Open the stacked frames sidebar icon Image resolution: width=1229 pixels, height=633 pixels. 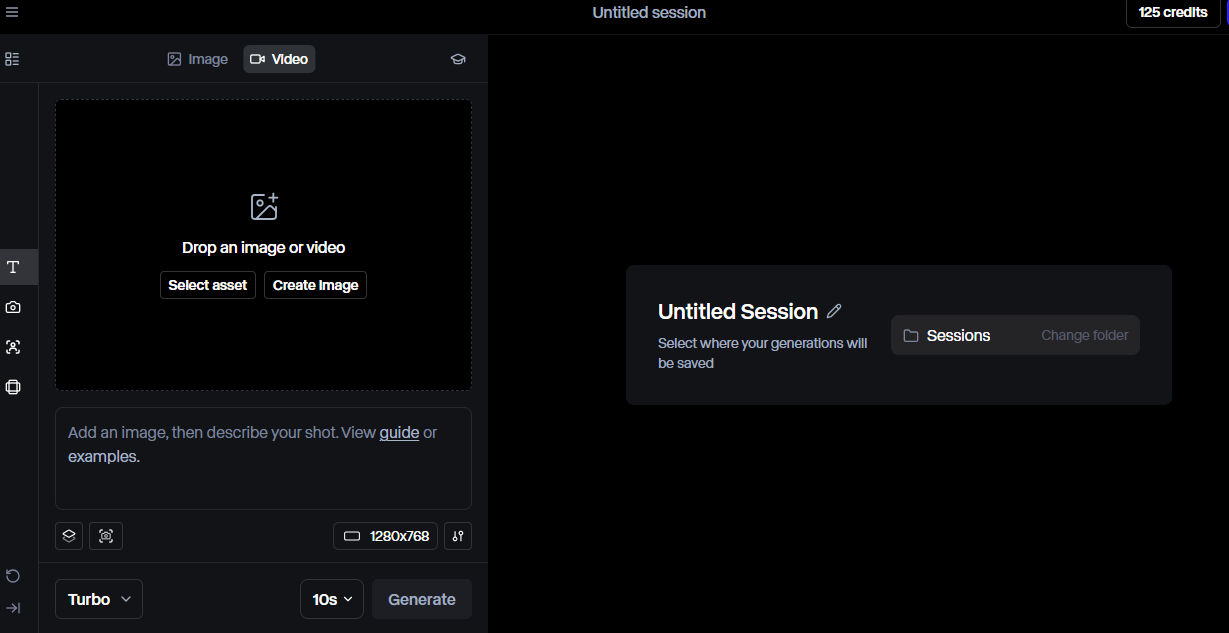(x=13, y=387)
